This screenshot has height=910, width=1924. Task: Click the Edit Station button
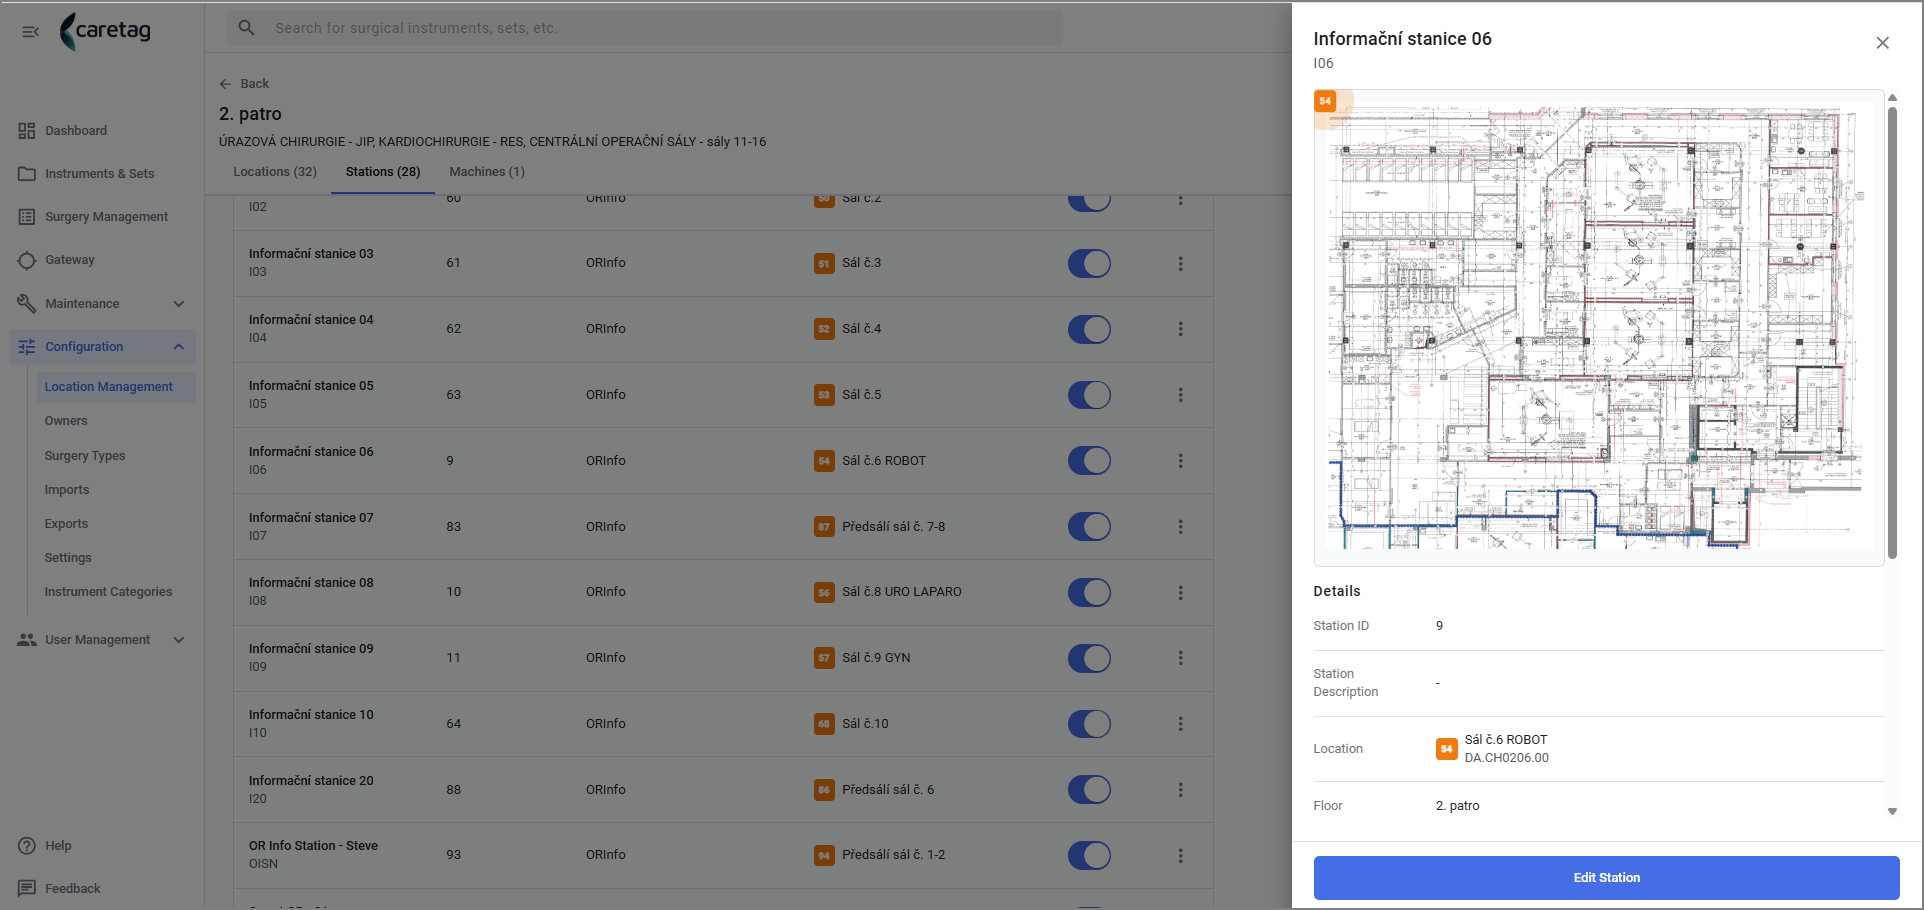click(x=1606, y=878)
